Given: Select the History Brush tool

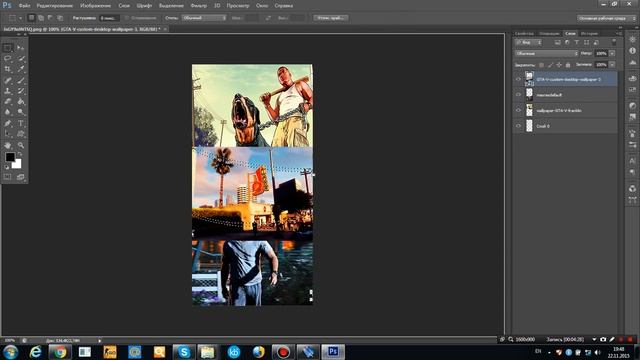Looking at the screenshot, I should coord(21,91).
